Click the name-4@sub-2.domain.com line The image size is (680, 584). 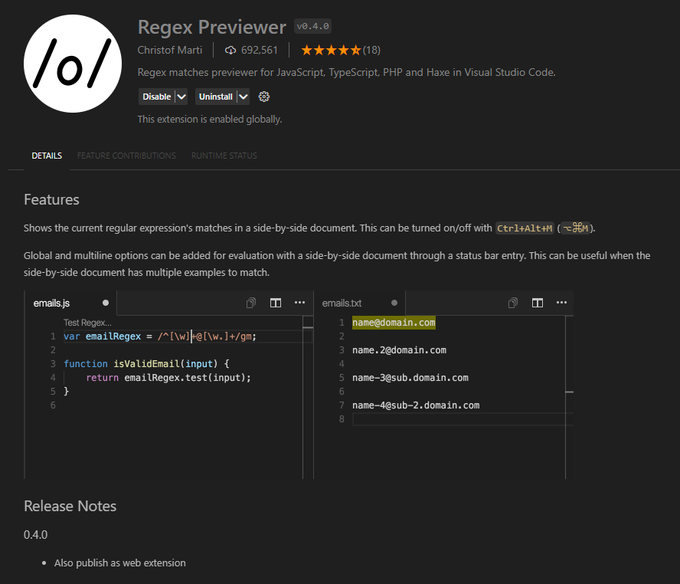click(416, 405)
